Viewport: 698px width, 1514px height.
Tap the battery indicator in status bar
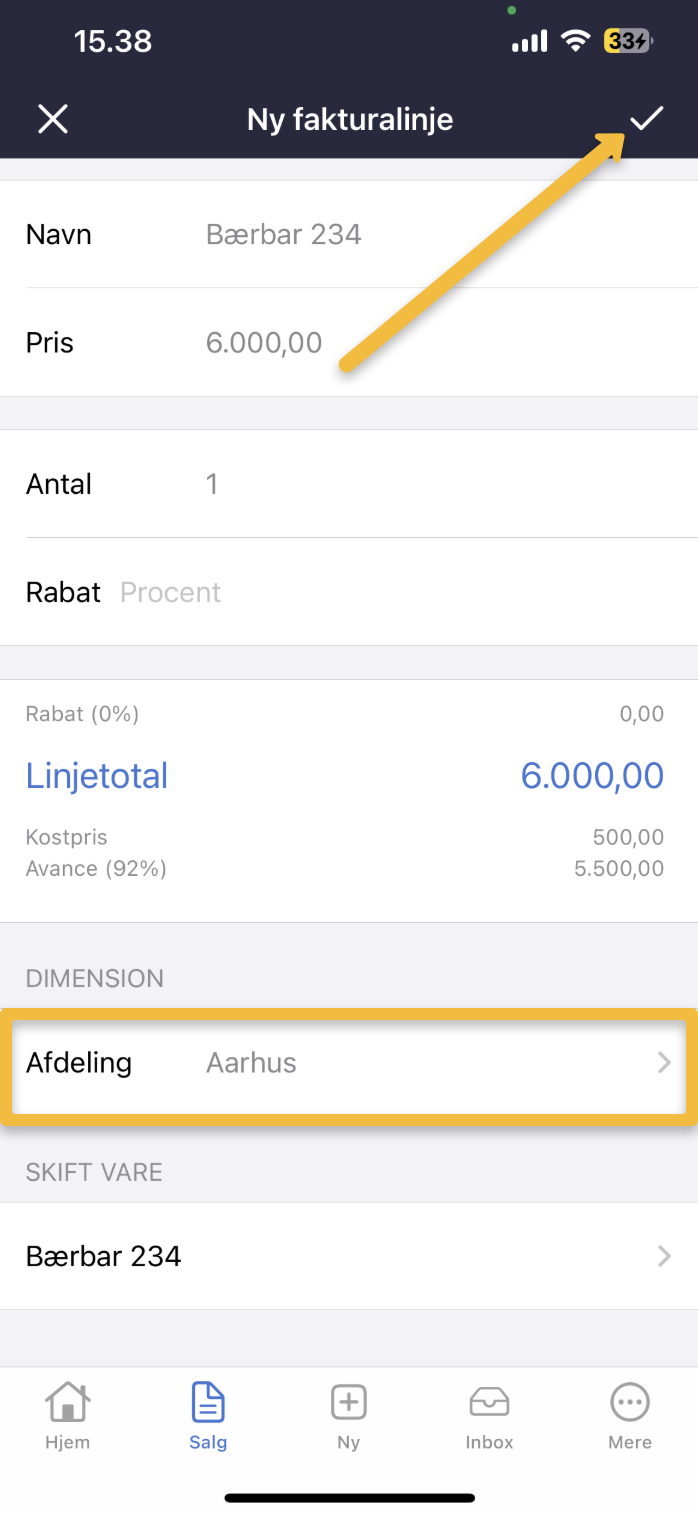pyautogui.click(x=628, y=41)
